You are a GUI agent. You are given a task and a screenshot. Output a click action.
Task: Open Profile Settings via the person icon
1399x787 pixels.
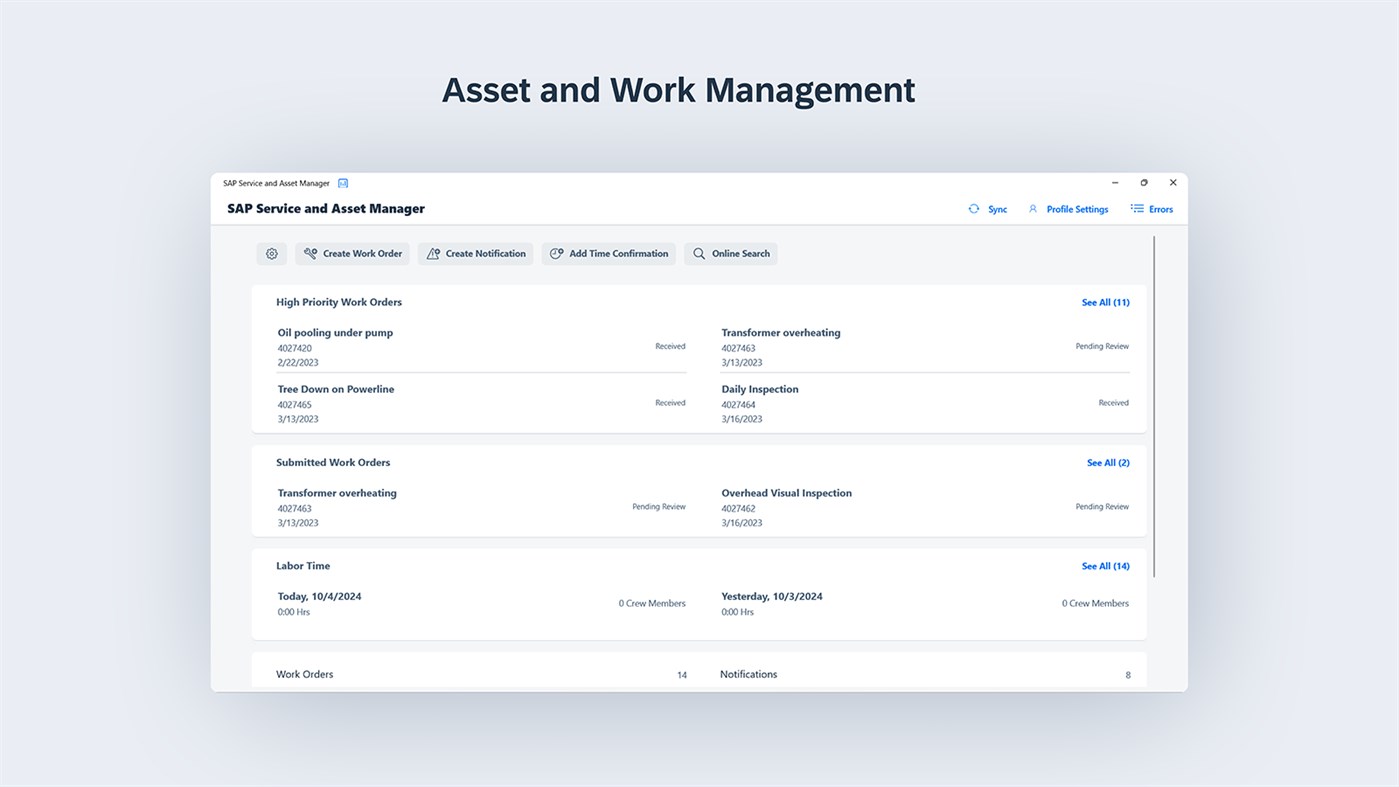pos(1031,208)
